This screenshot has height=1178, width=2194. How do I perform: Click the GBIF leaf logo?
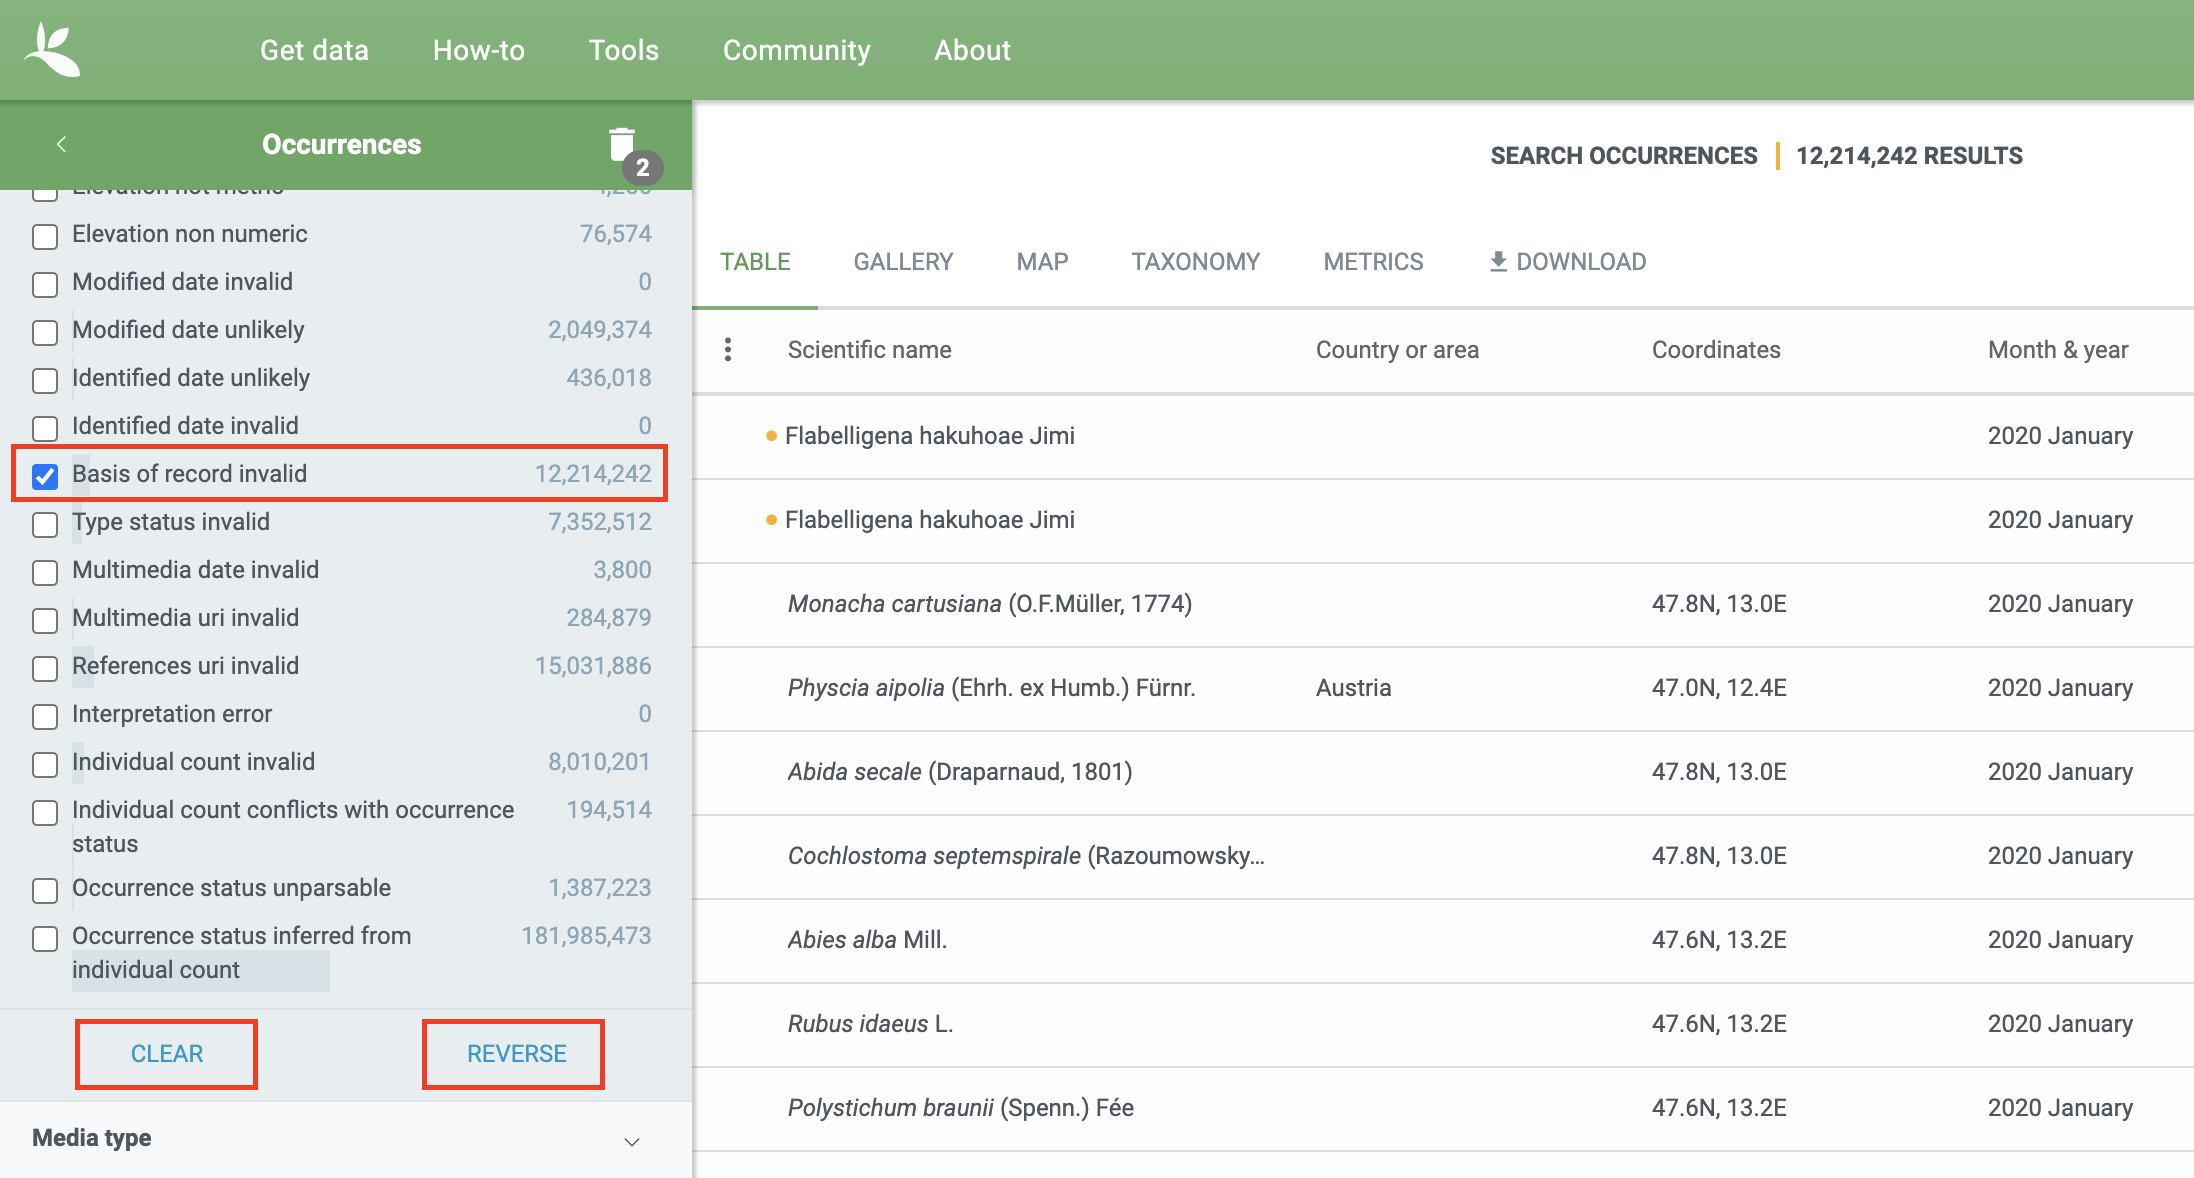pos(52,50)
